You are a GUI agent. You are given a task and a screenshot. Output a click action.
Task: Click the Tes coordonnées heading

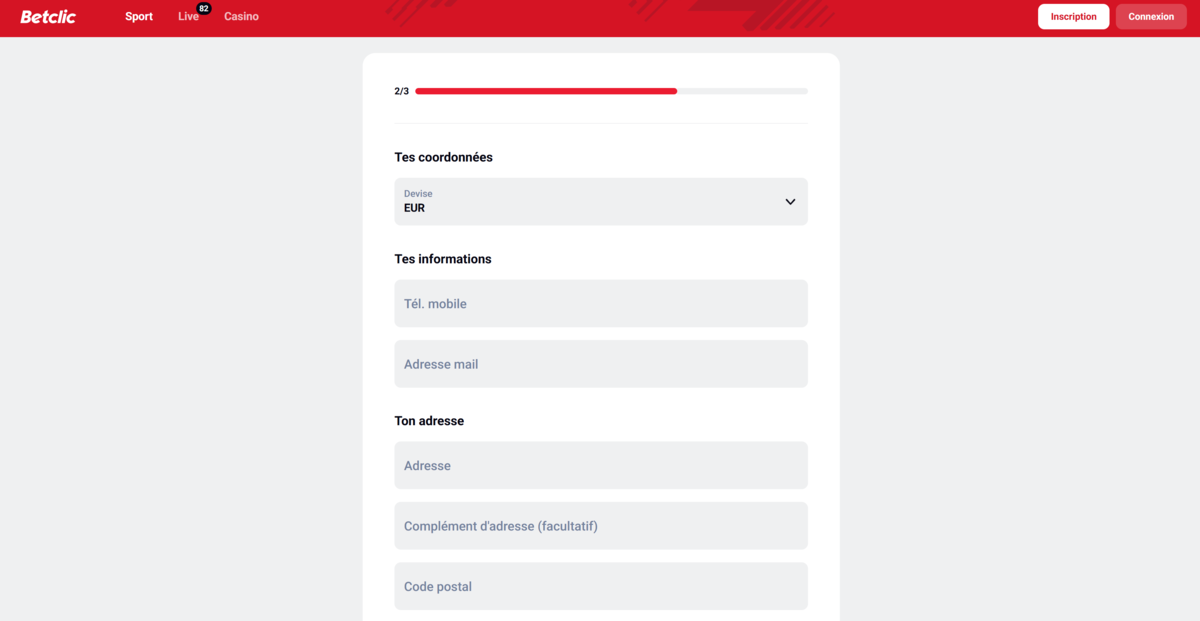click(x=444, y=157)
